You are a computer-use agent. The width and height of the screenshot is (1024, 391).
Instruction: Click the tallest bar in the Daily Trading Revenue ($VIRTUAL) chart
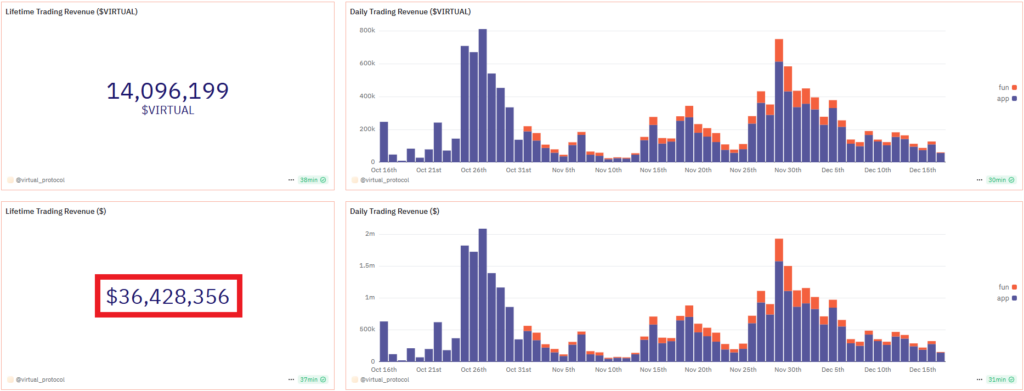[483, 95]
